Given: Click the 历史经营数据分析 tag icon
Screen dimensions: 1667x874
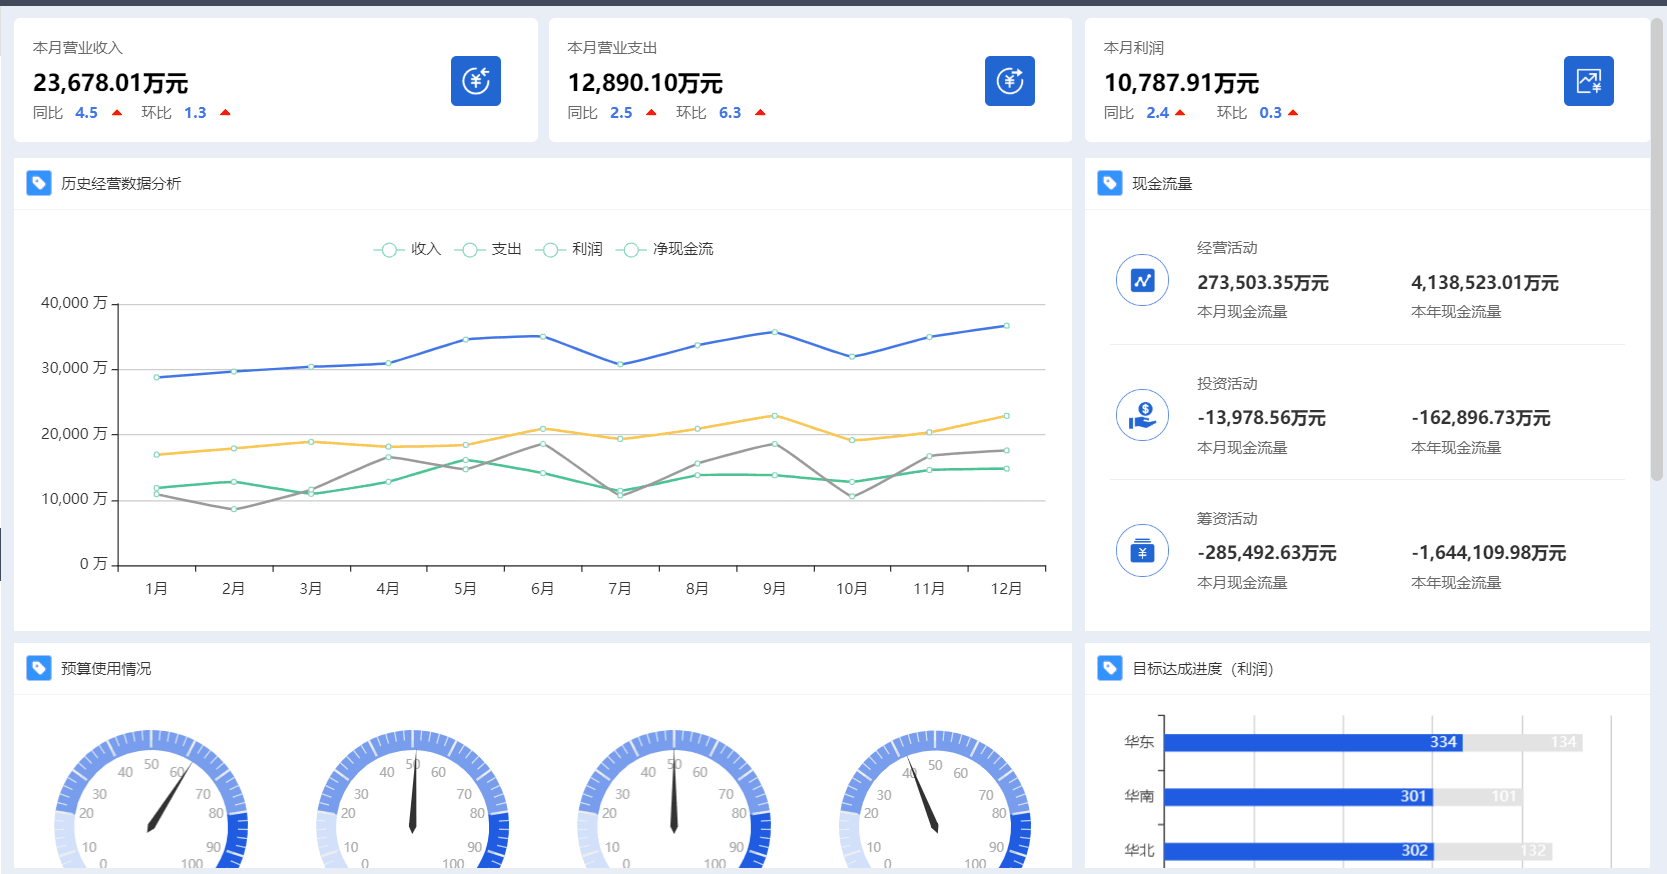Looking at the screenshot, I should (39, 183).
